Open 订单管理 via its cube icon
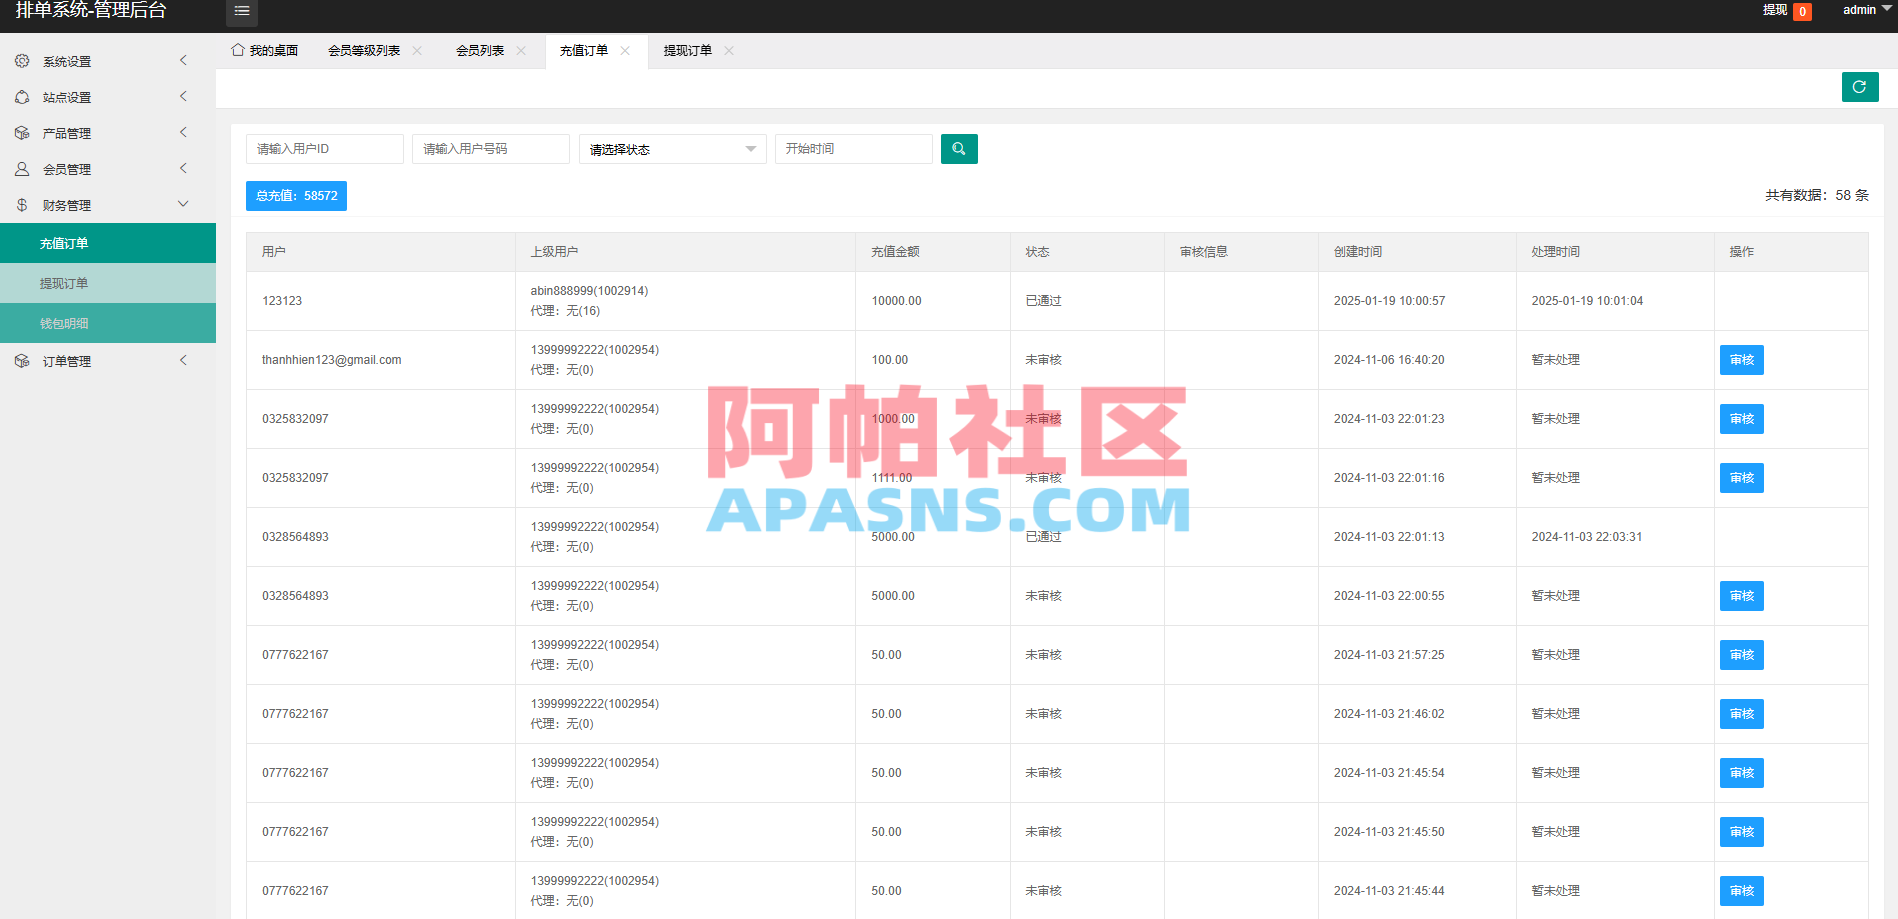The height and width of the screenshot is (919, 1898). tap(22, 360)
